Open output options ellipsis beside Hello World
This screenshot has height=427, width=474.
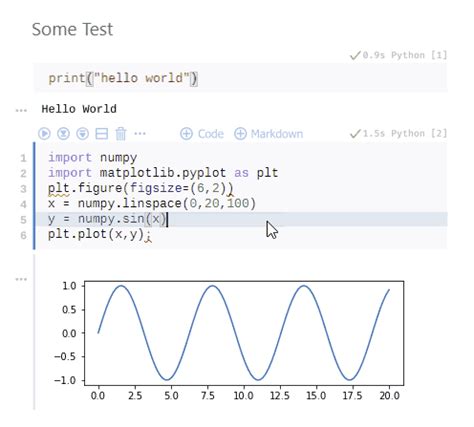click(x=21, y=110)
